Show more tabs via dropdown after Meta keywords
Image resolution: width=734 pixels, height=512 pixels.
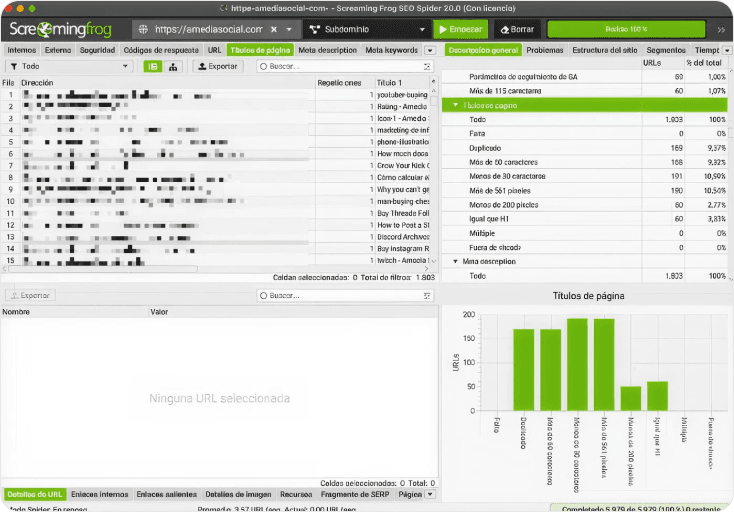(x=430, y=50)
